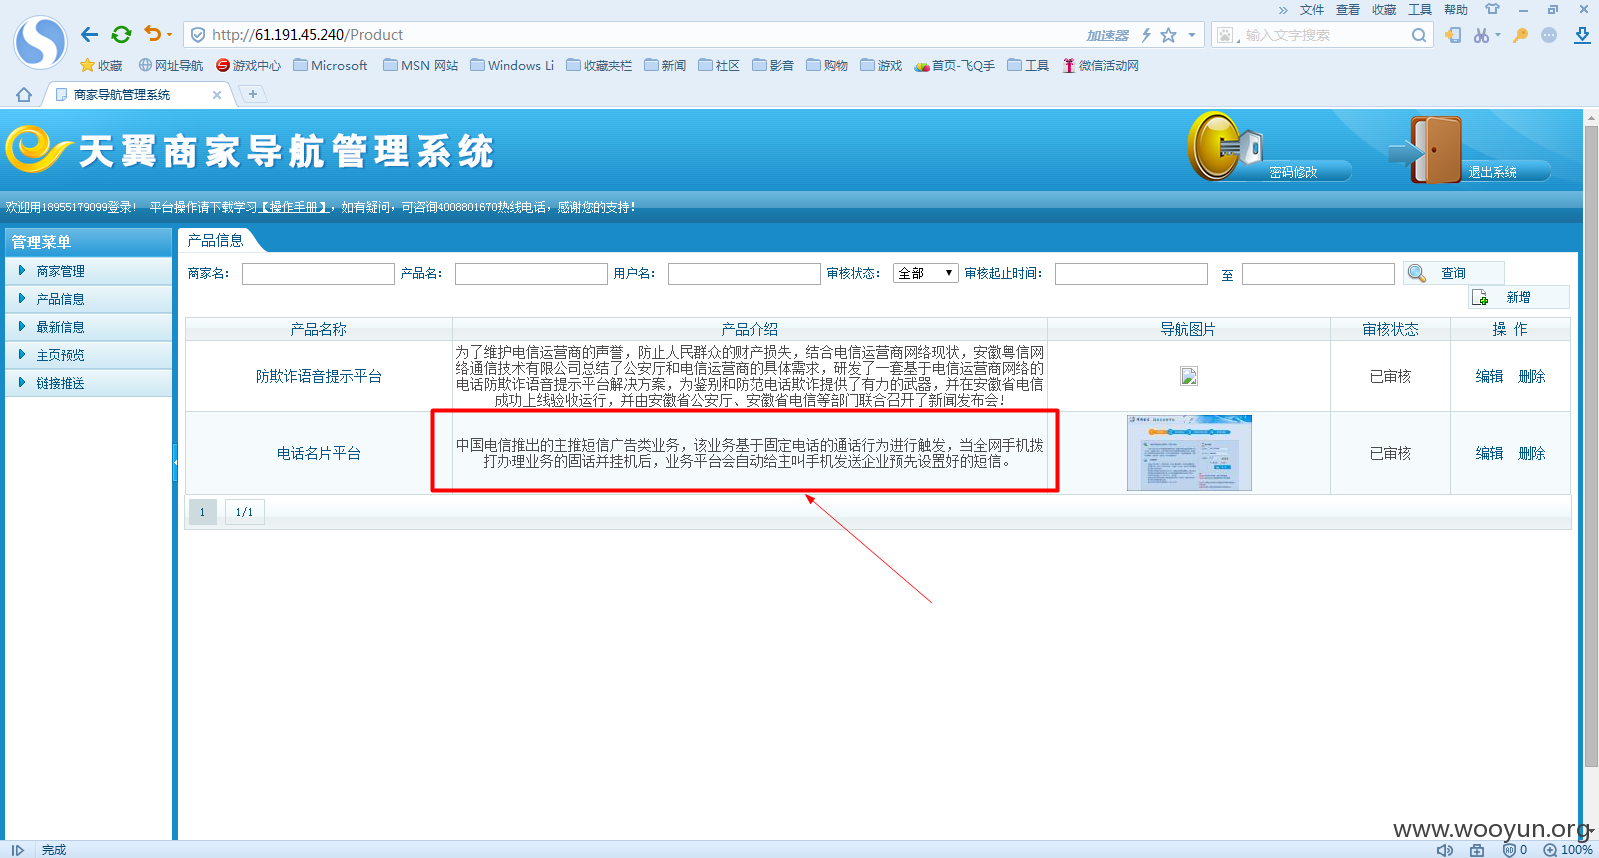
Task: Select the 产品信息 content tab
Action: (x=216, y=240)
